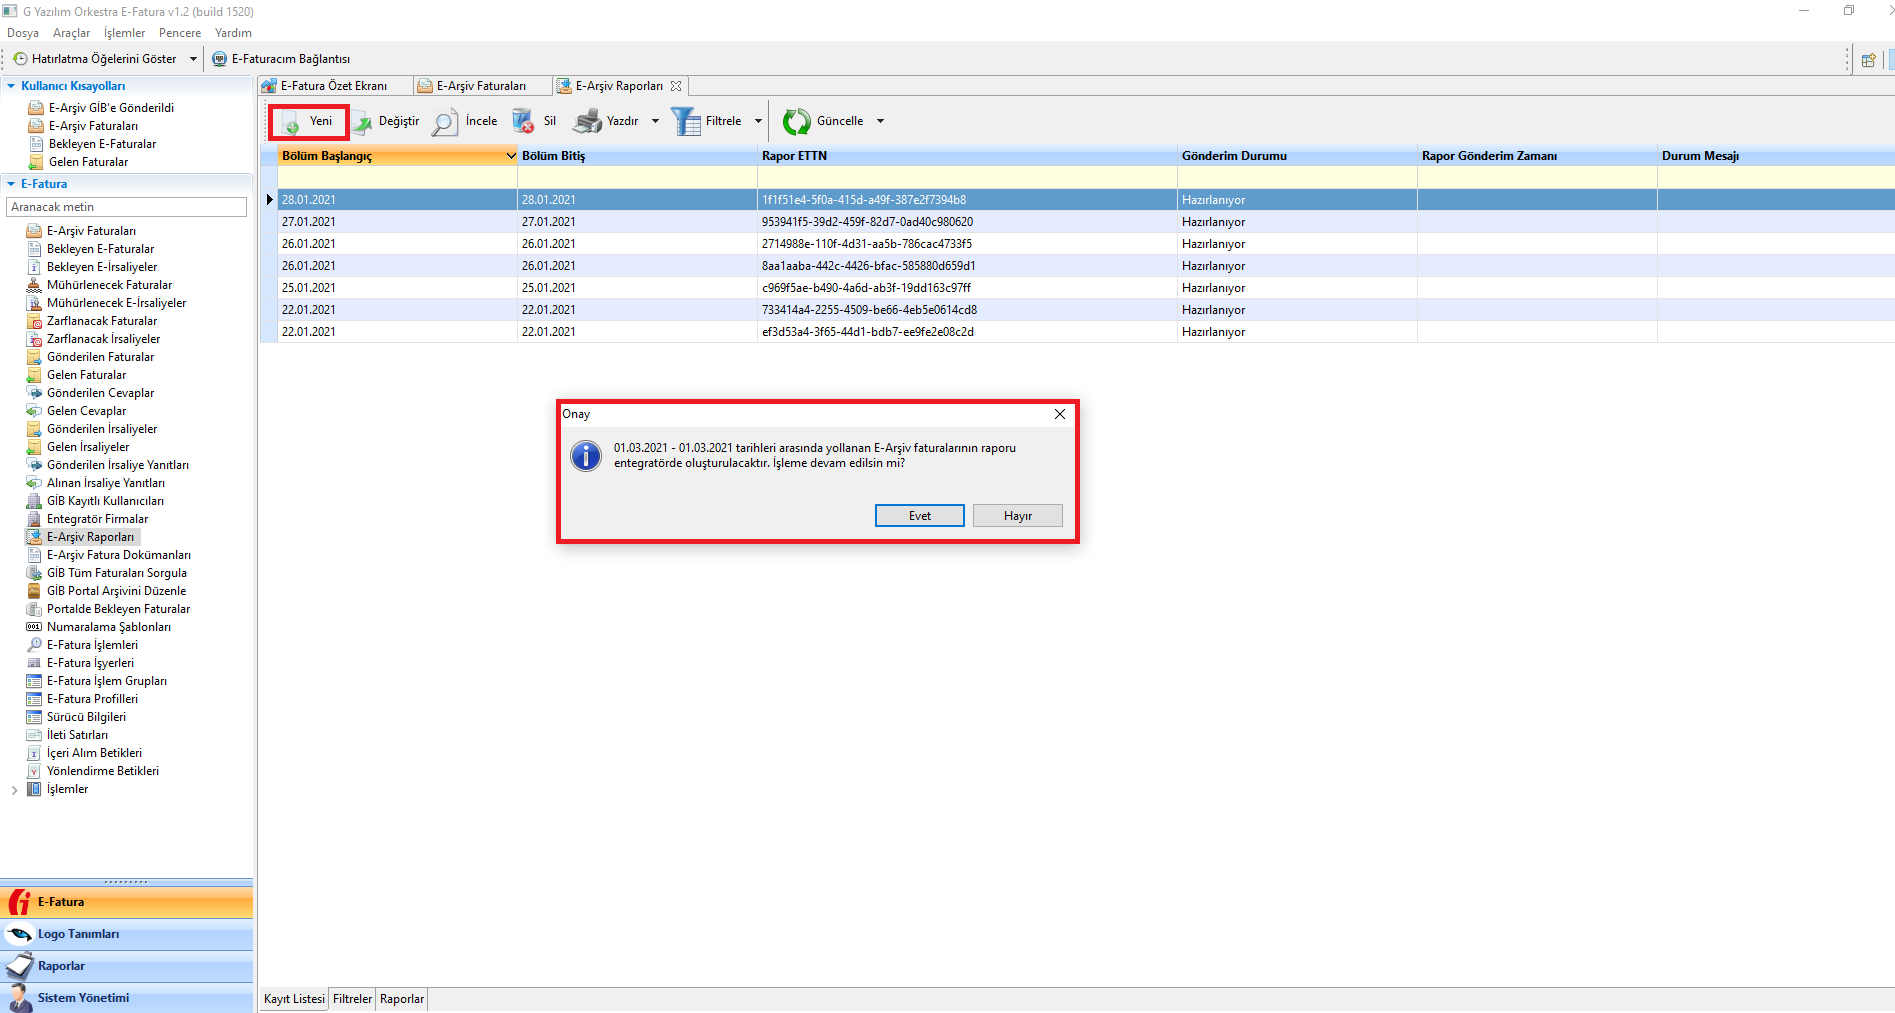This screenshot has height=1013, width=1895.
Task: Click the Yazdır printer icon
Action: point(587,122)
